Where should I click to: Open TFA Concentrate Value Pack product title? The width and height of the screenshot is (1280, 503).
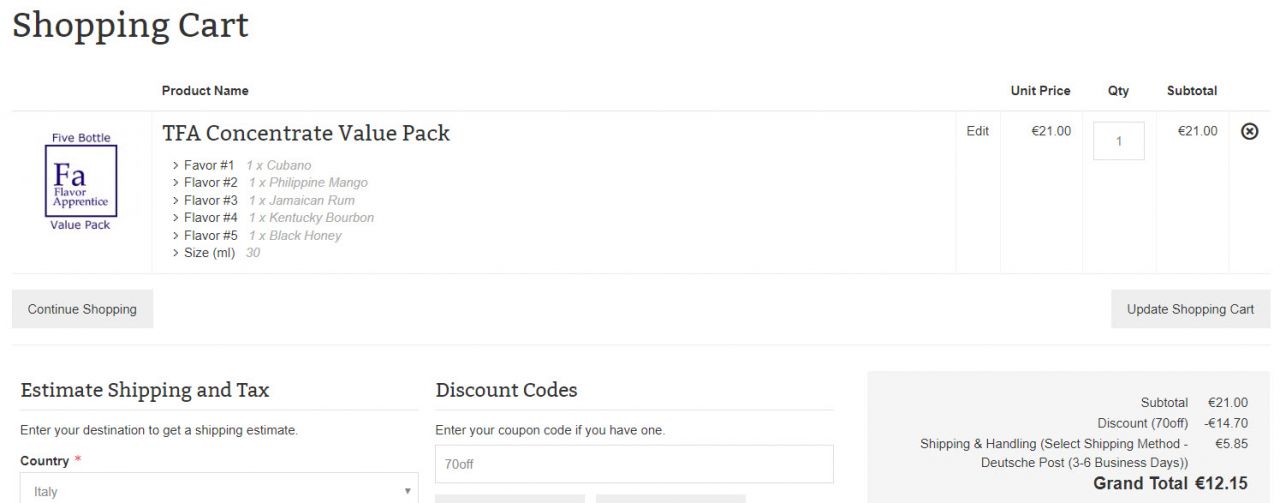[306, 133]
